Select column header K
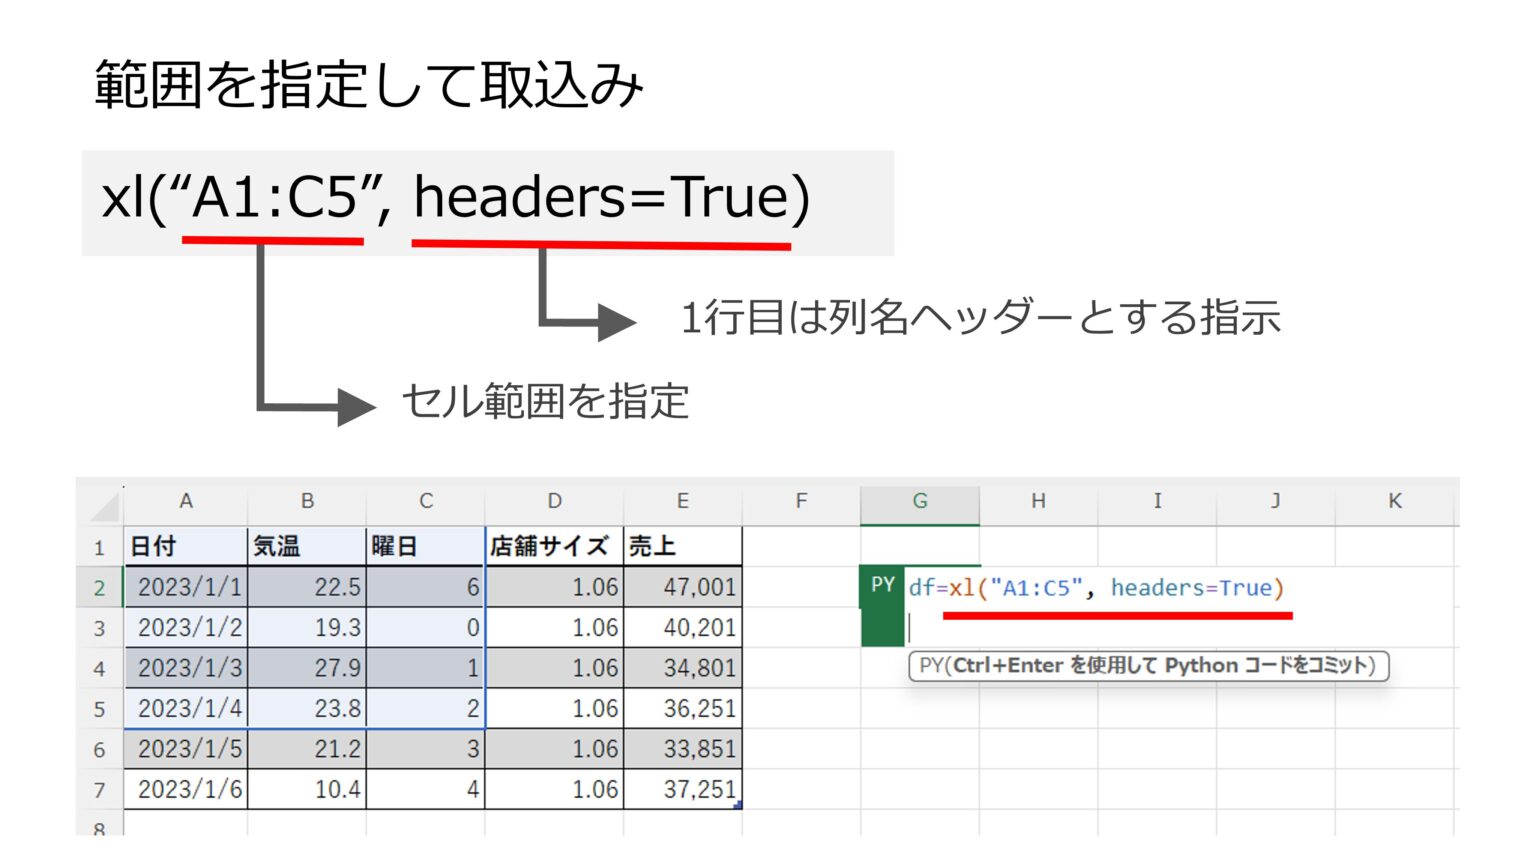The width and height of the screenshot is (1536, 864). 1394,501
